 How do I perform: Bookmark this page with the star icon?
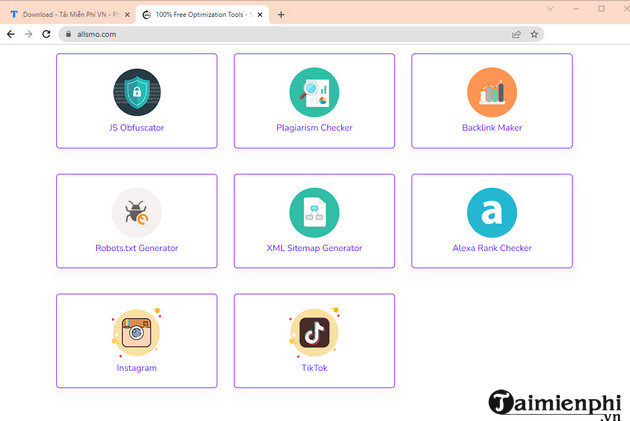[535, 33]
